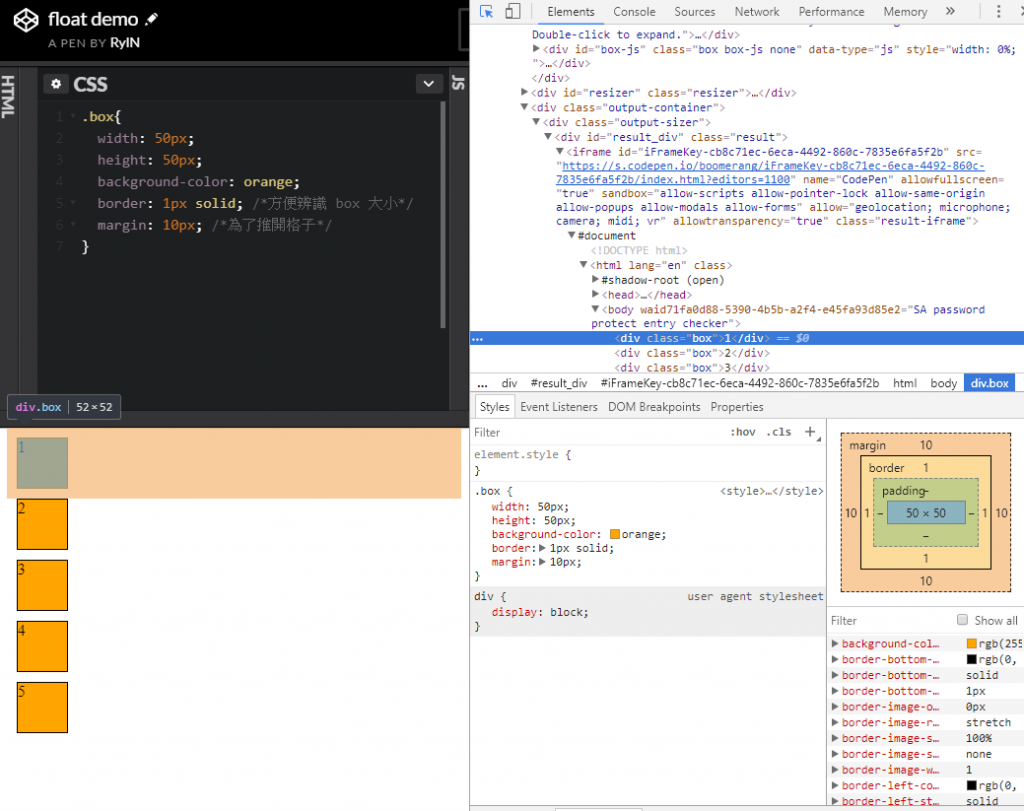Click the pencil edit-title icon beside float demo
Image resolution: width=1024 pixels, height=811 pixels.
coord(152,19)
